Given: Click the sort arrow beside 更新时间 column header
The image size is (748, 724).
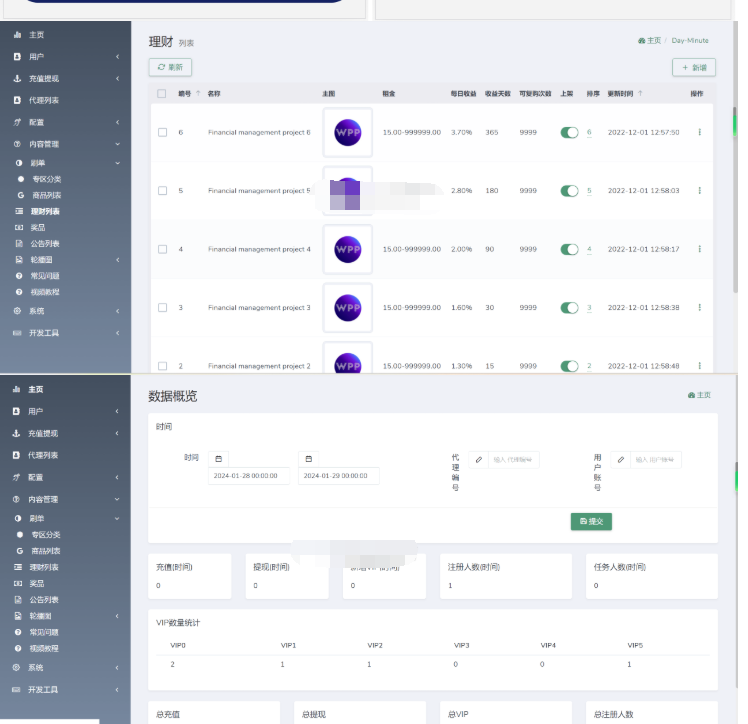Looking at the screenshot, I should 640,93.
